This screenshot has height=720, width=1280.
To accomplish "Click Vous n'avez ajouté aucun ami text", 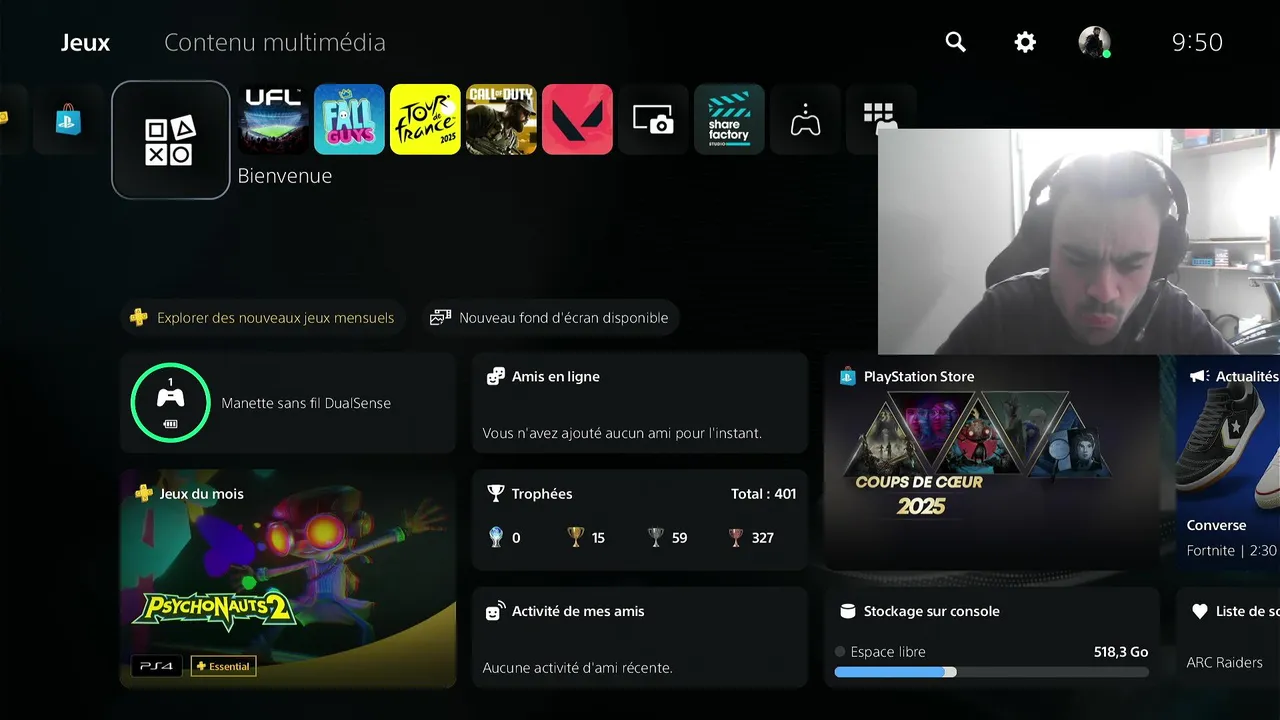I will [x=622, y=434].
